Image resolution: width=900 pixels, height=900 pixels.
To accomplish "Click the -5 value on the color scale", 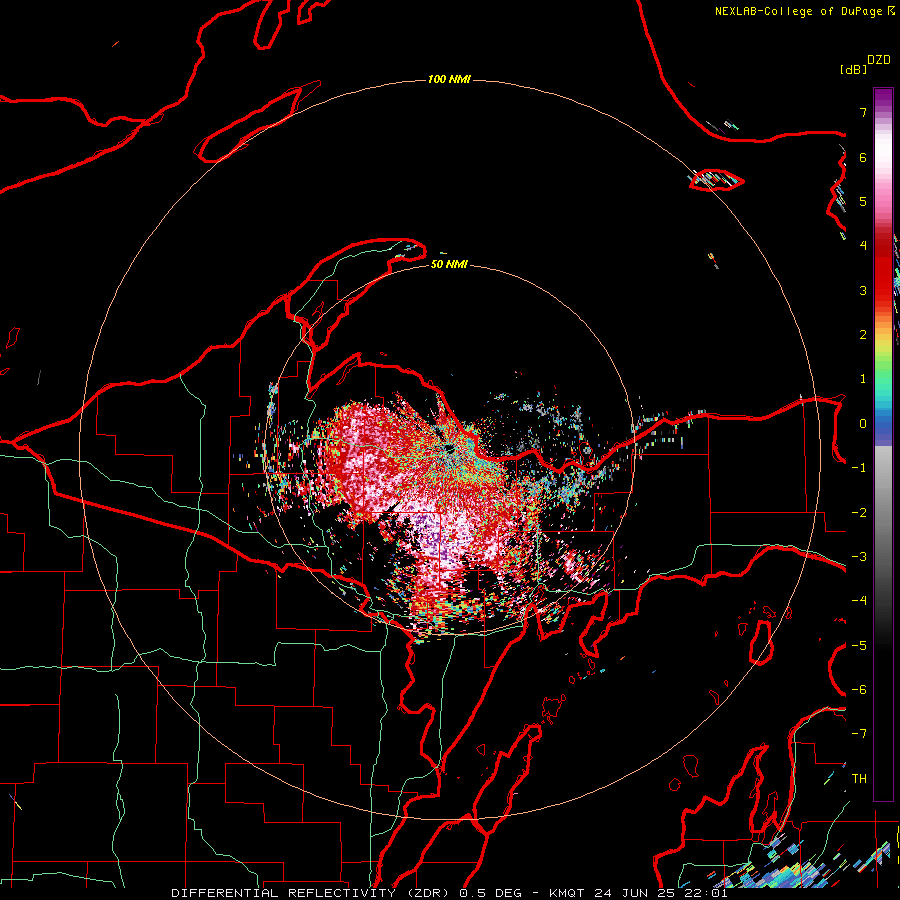I will pyautogui.click(x=859, y=646).
